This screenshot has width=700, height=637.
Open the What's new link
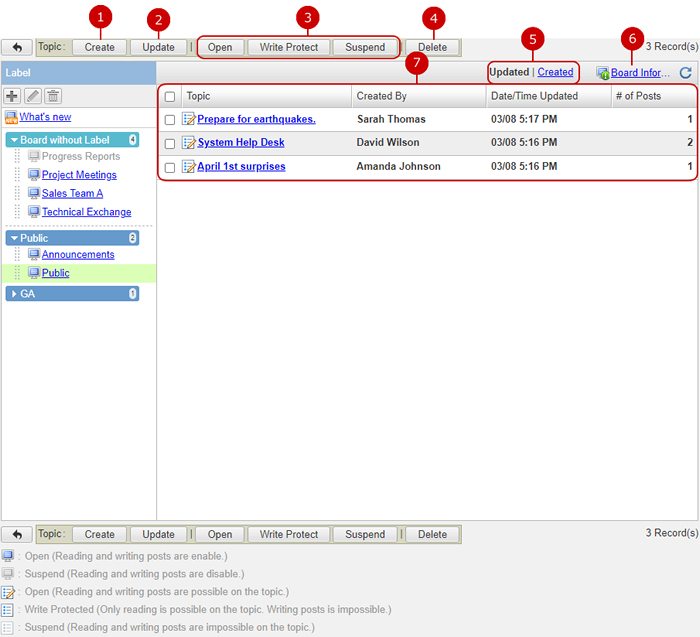click(45, 117)
